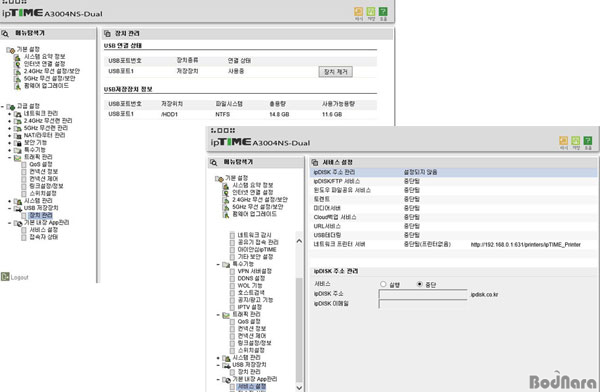The width and height of the screenshot is (600, 392).
Task: Click the Logout link
Action: [x=20, y=278]
